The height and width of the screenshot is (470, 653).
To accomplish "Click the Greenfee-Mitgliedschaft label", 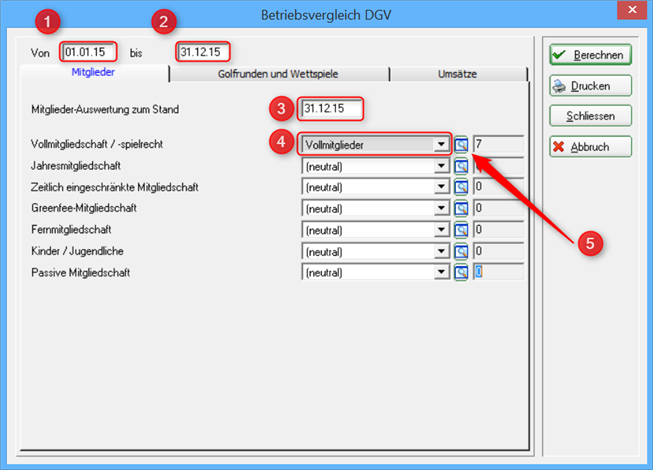I will pos(84,208).
